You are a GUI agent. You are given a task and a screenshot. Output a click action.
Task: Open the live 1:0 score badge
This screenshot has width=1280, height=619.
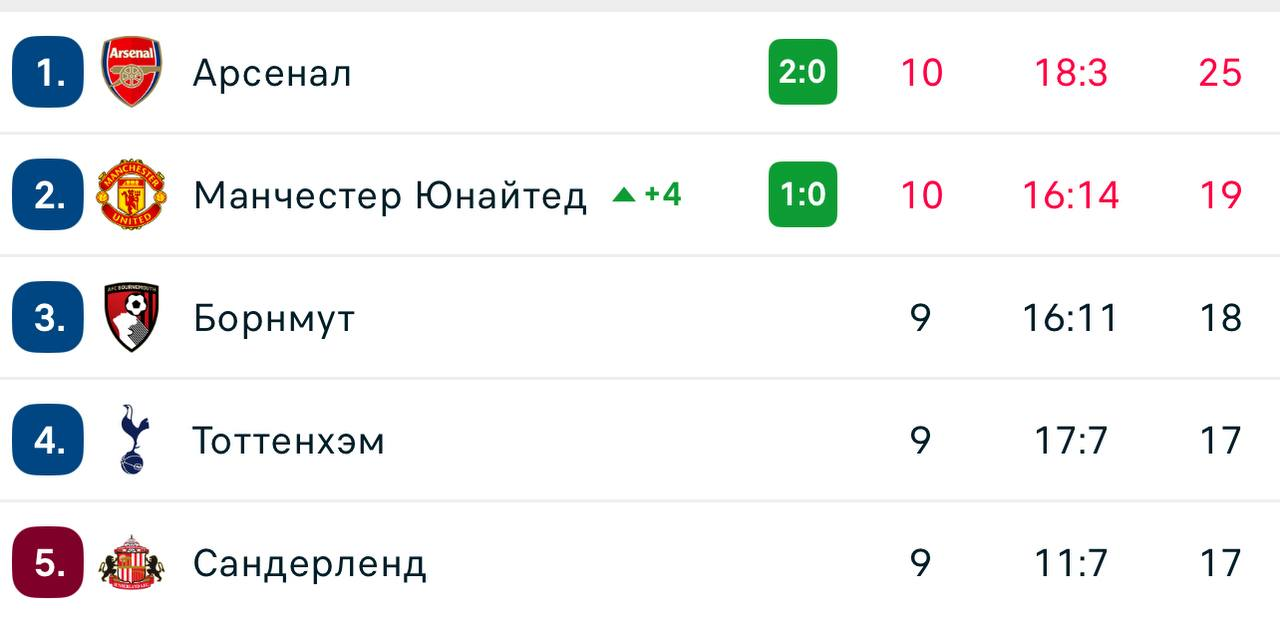click(802, 194)
